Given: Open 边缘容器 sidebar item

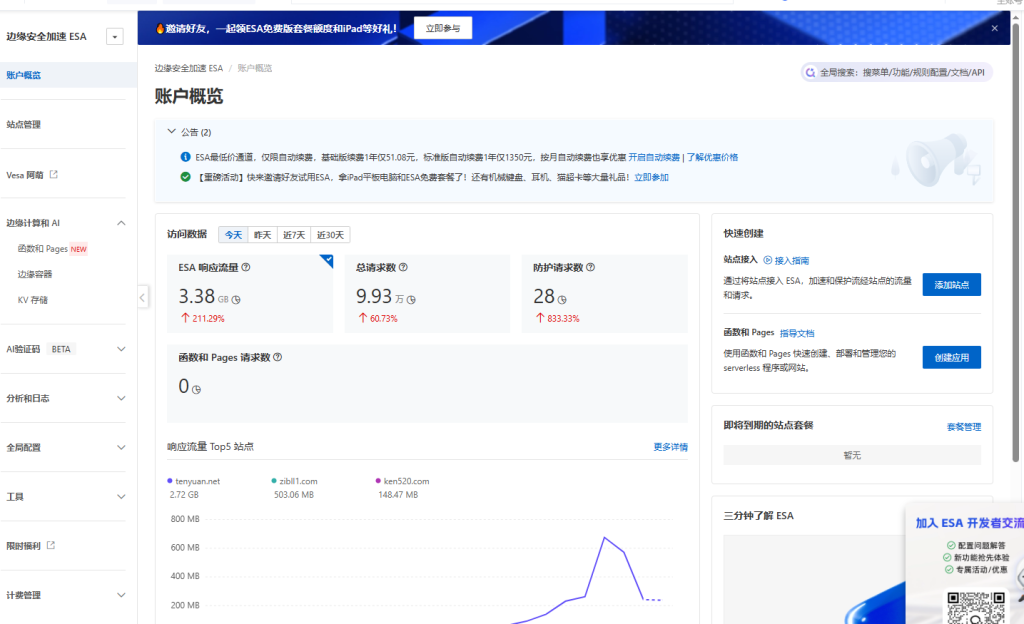Looking at the screenshot, I should 35,274.
